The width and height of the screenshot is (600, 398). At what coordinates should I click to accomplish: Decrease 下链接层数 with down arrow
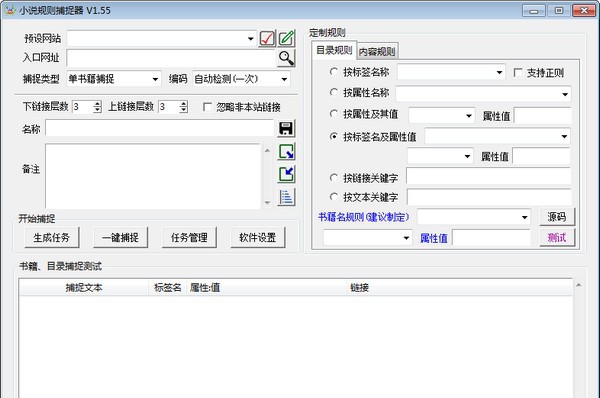coord(97,110)
